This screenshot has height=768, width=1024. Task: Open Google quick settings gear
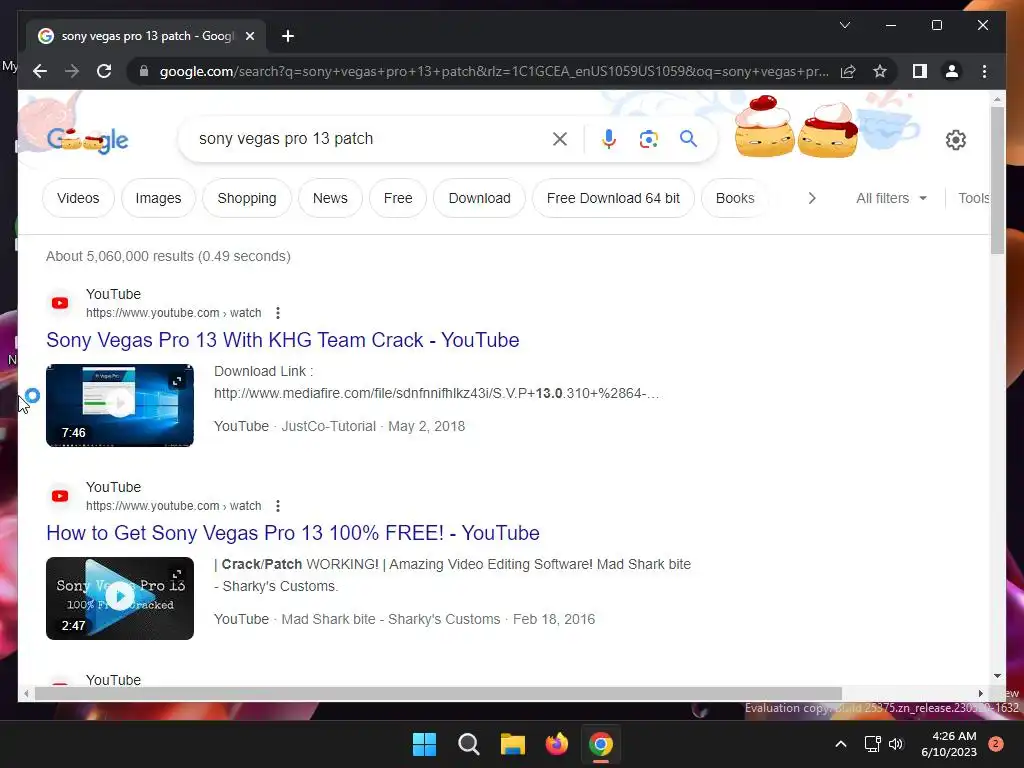[955, 139]
